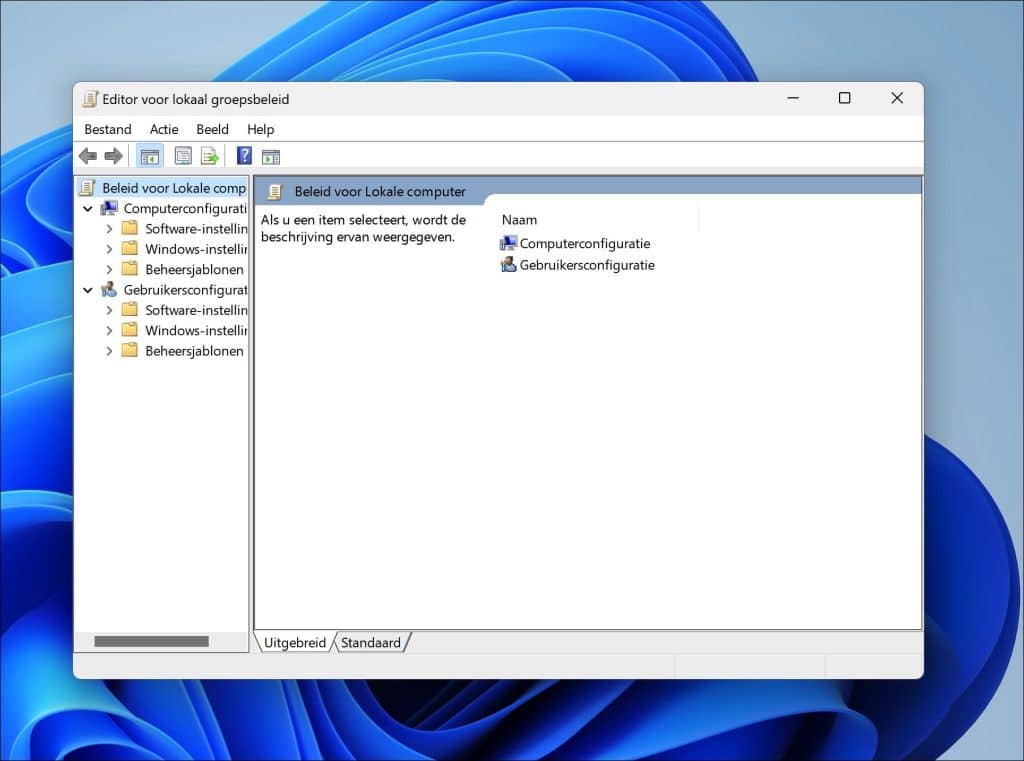The image size is (1024, 761).
Task: Toggle the action pane toolbar icon
Action: [270, 156]
